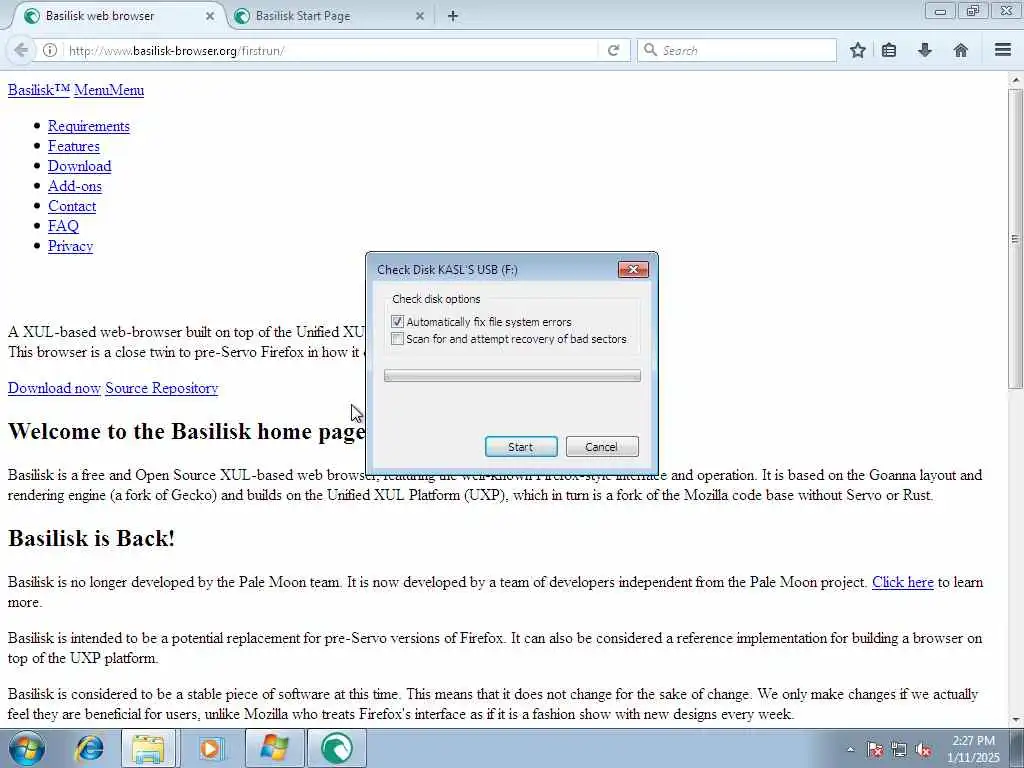Follow the Contact link
The image size is (1024, 768).
[72, 206]
